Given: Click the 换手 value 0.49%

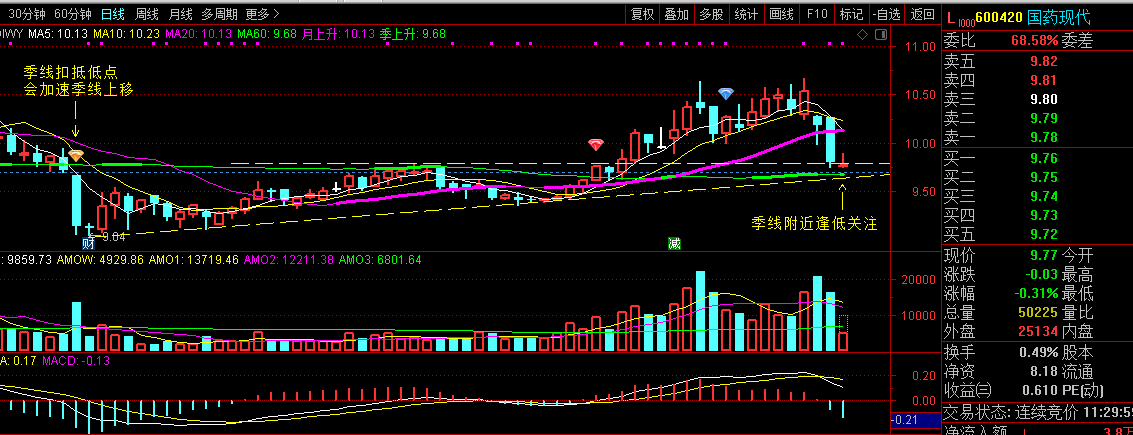Looking at the screenshot, I should coord(1039,353).
